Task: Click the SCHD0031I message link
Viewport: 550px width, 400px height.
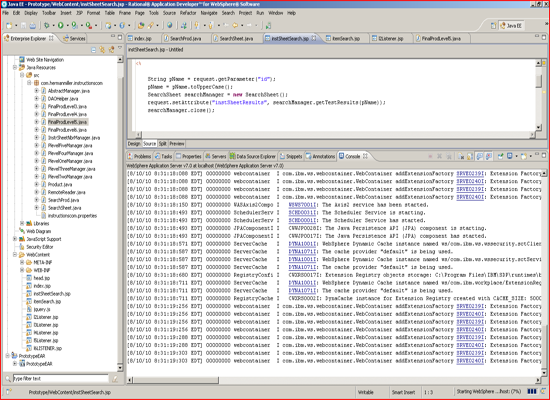Action: click(x=302, y=213)
